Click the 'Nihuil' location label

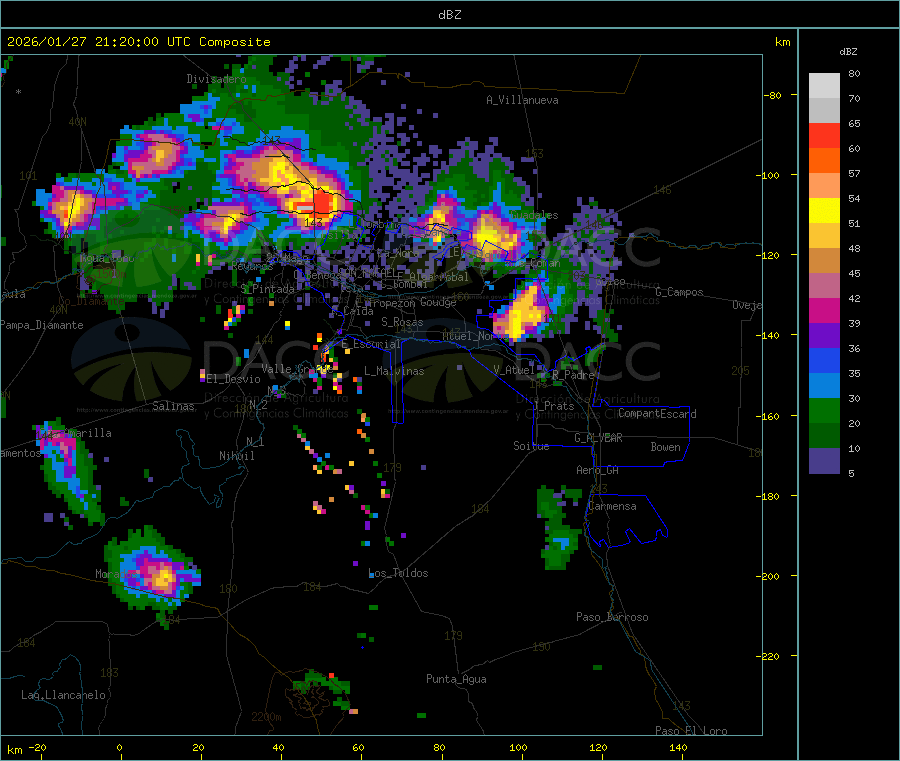tap(237, 456)
